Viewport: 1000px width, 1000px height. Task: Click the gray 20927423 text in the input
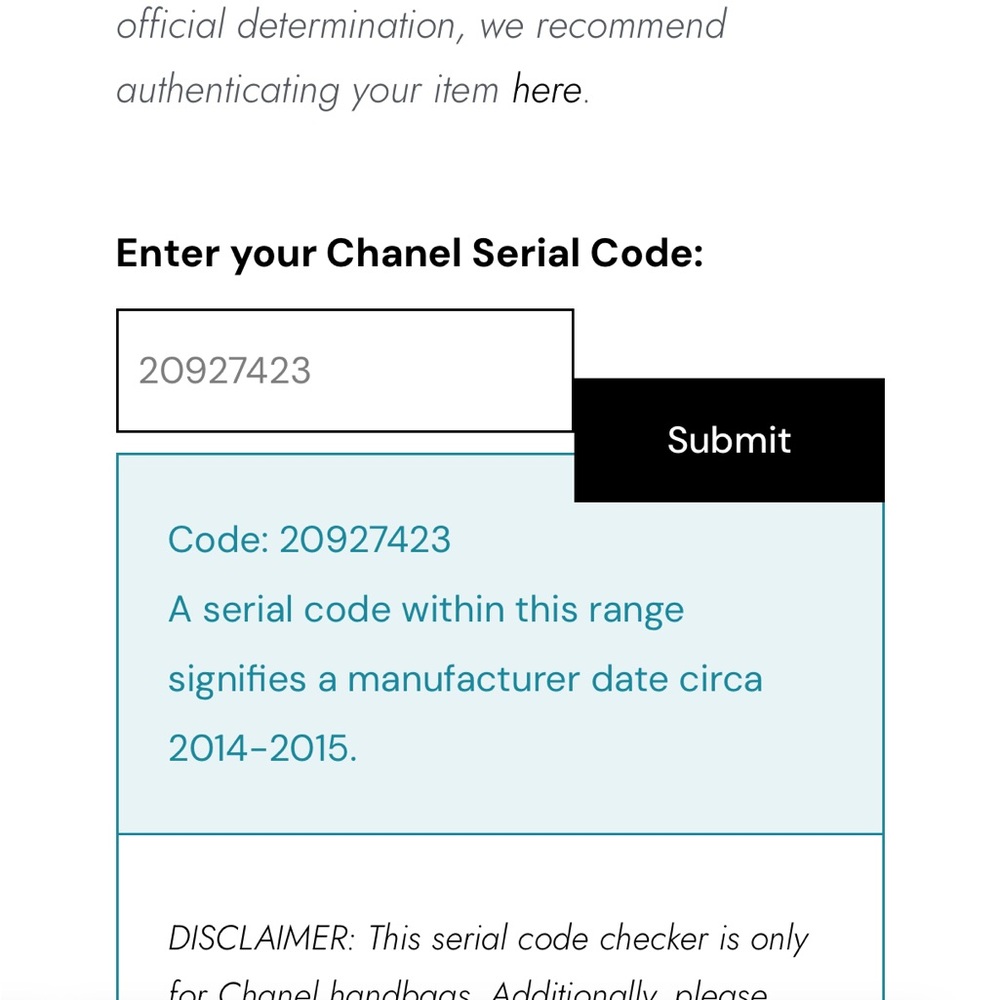[224, 371]
